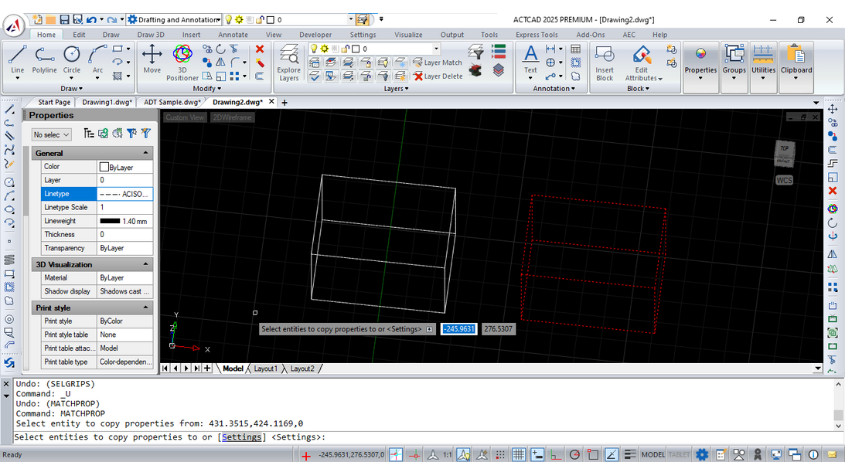
Task: Click the view cube in drawing area
Action: [784, 154]
